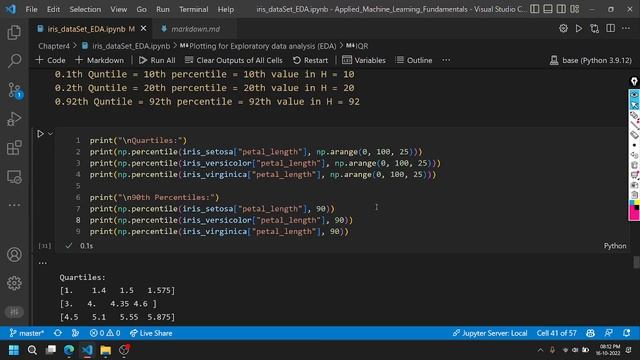The image size is (640, 360).
Task: Open the Extensions view
Action: point(14,148)
